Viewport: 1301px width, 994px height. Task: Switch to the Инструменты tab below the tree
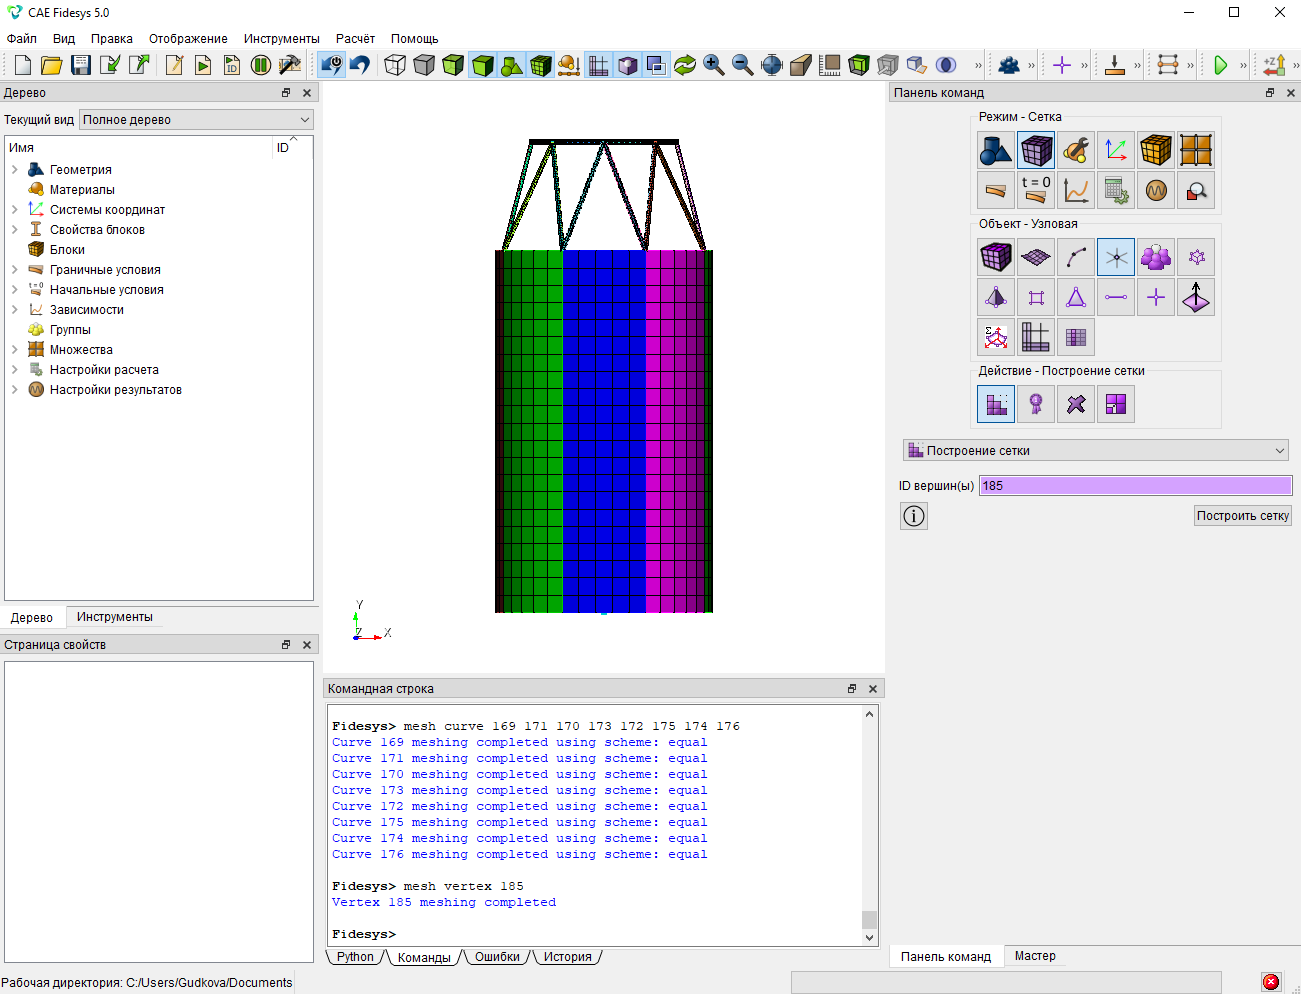point(115,617)
